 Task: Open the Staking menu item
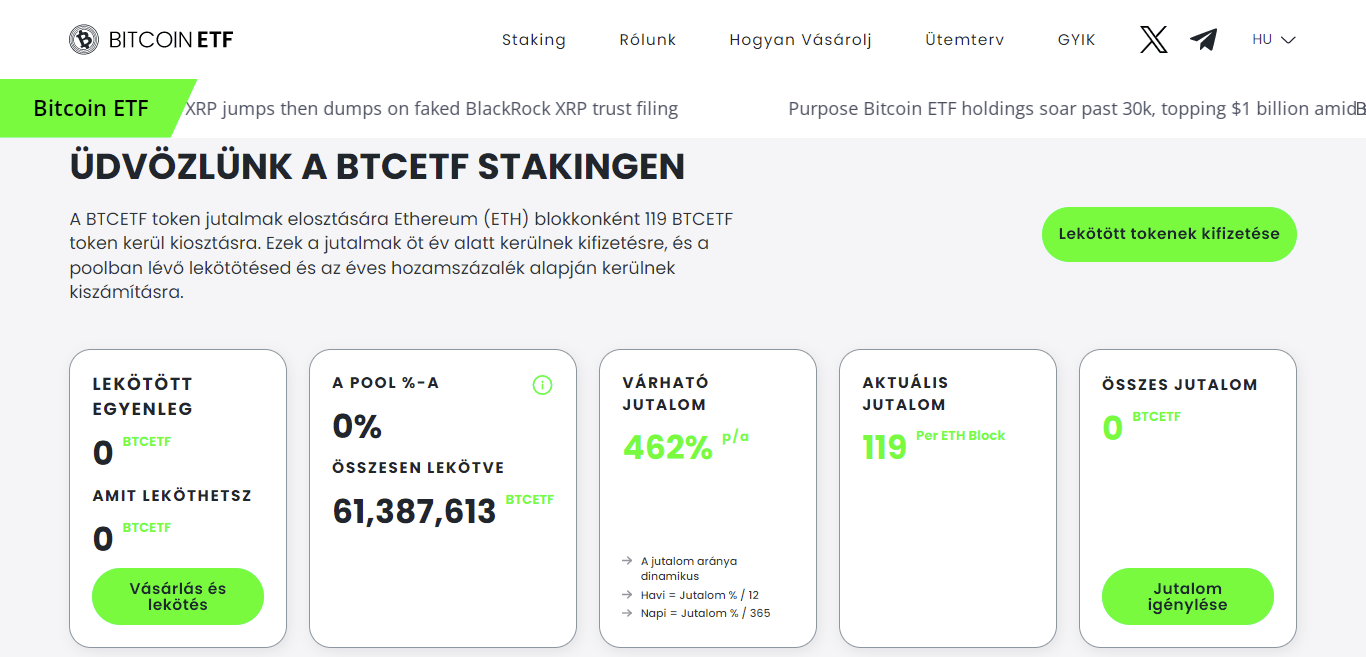[534, 40]
